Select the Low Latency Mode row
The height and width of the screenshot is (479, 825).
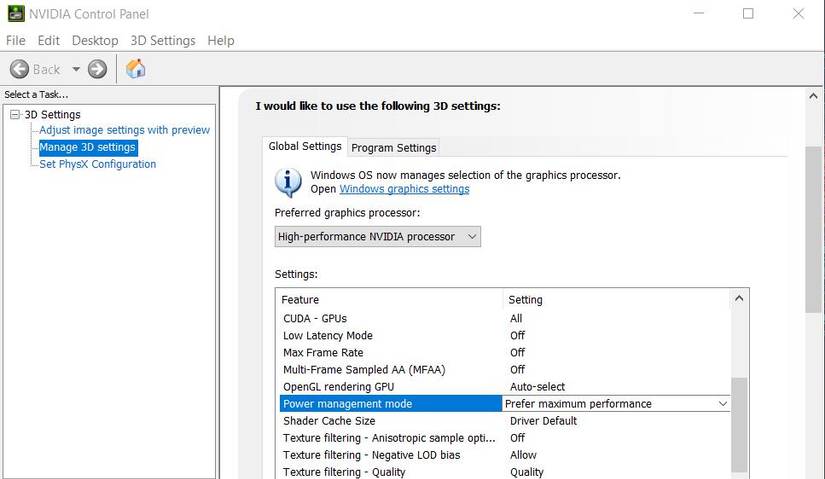(328, 336)
